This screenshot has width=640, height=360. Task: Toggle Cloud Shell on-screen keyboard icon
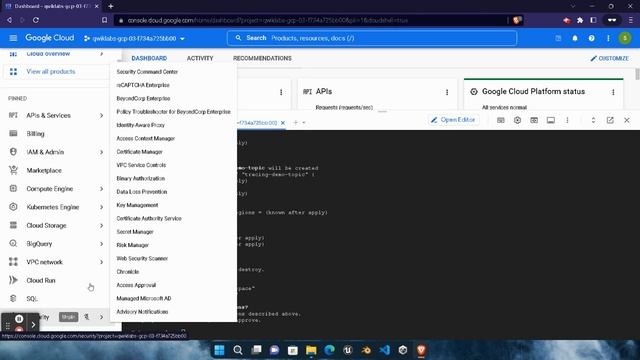500,120
